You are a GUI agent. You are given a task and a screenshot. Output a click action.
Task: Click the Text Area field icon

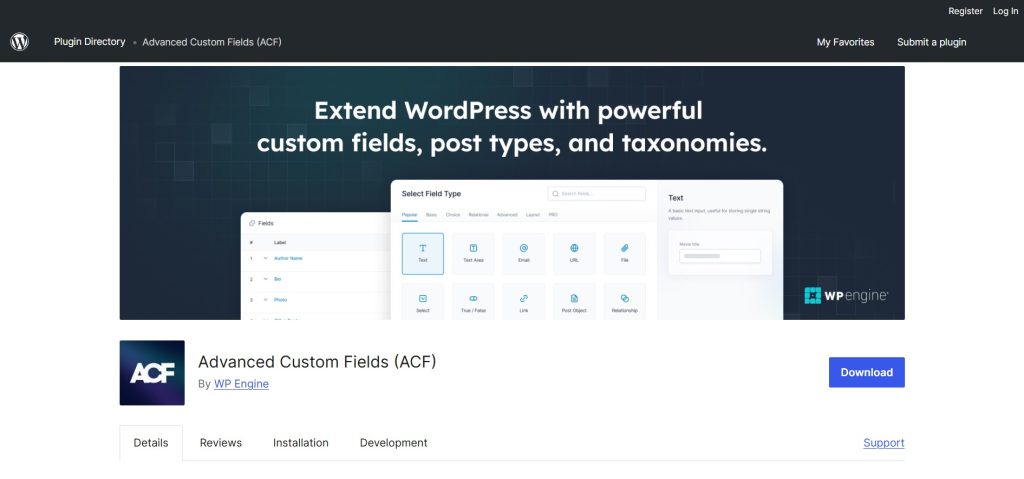(473, 248)
